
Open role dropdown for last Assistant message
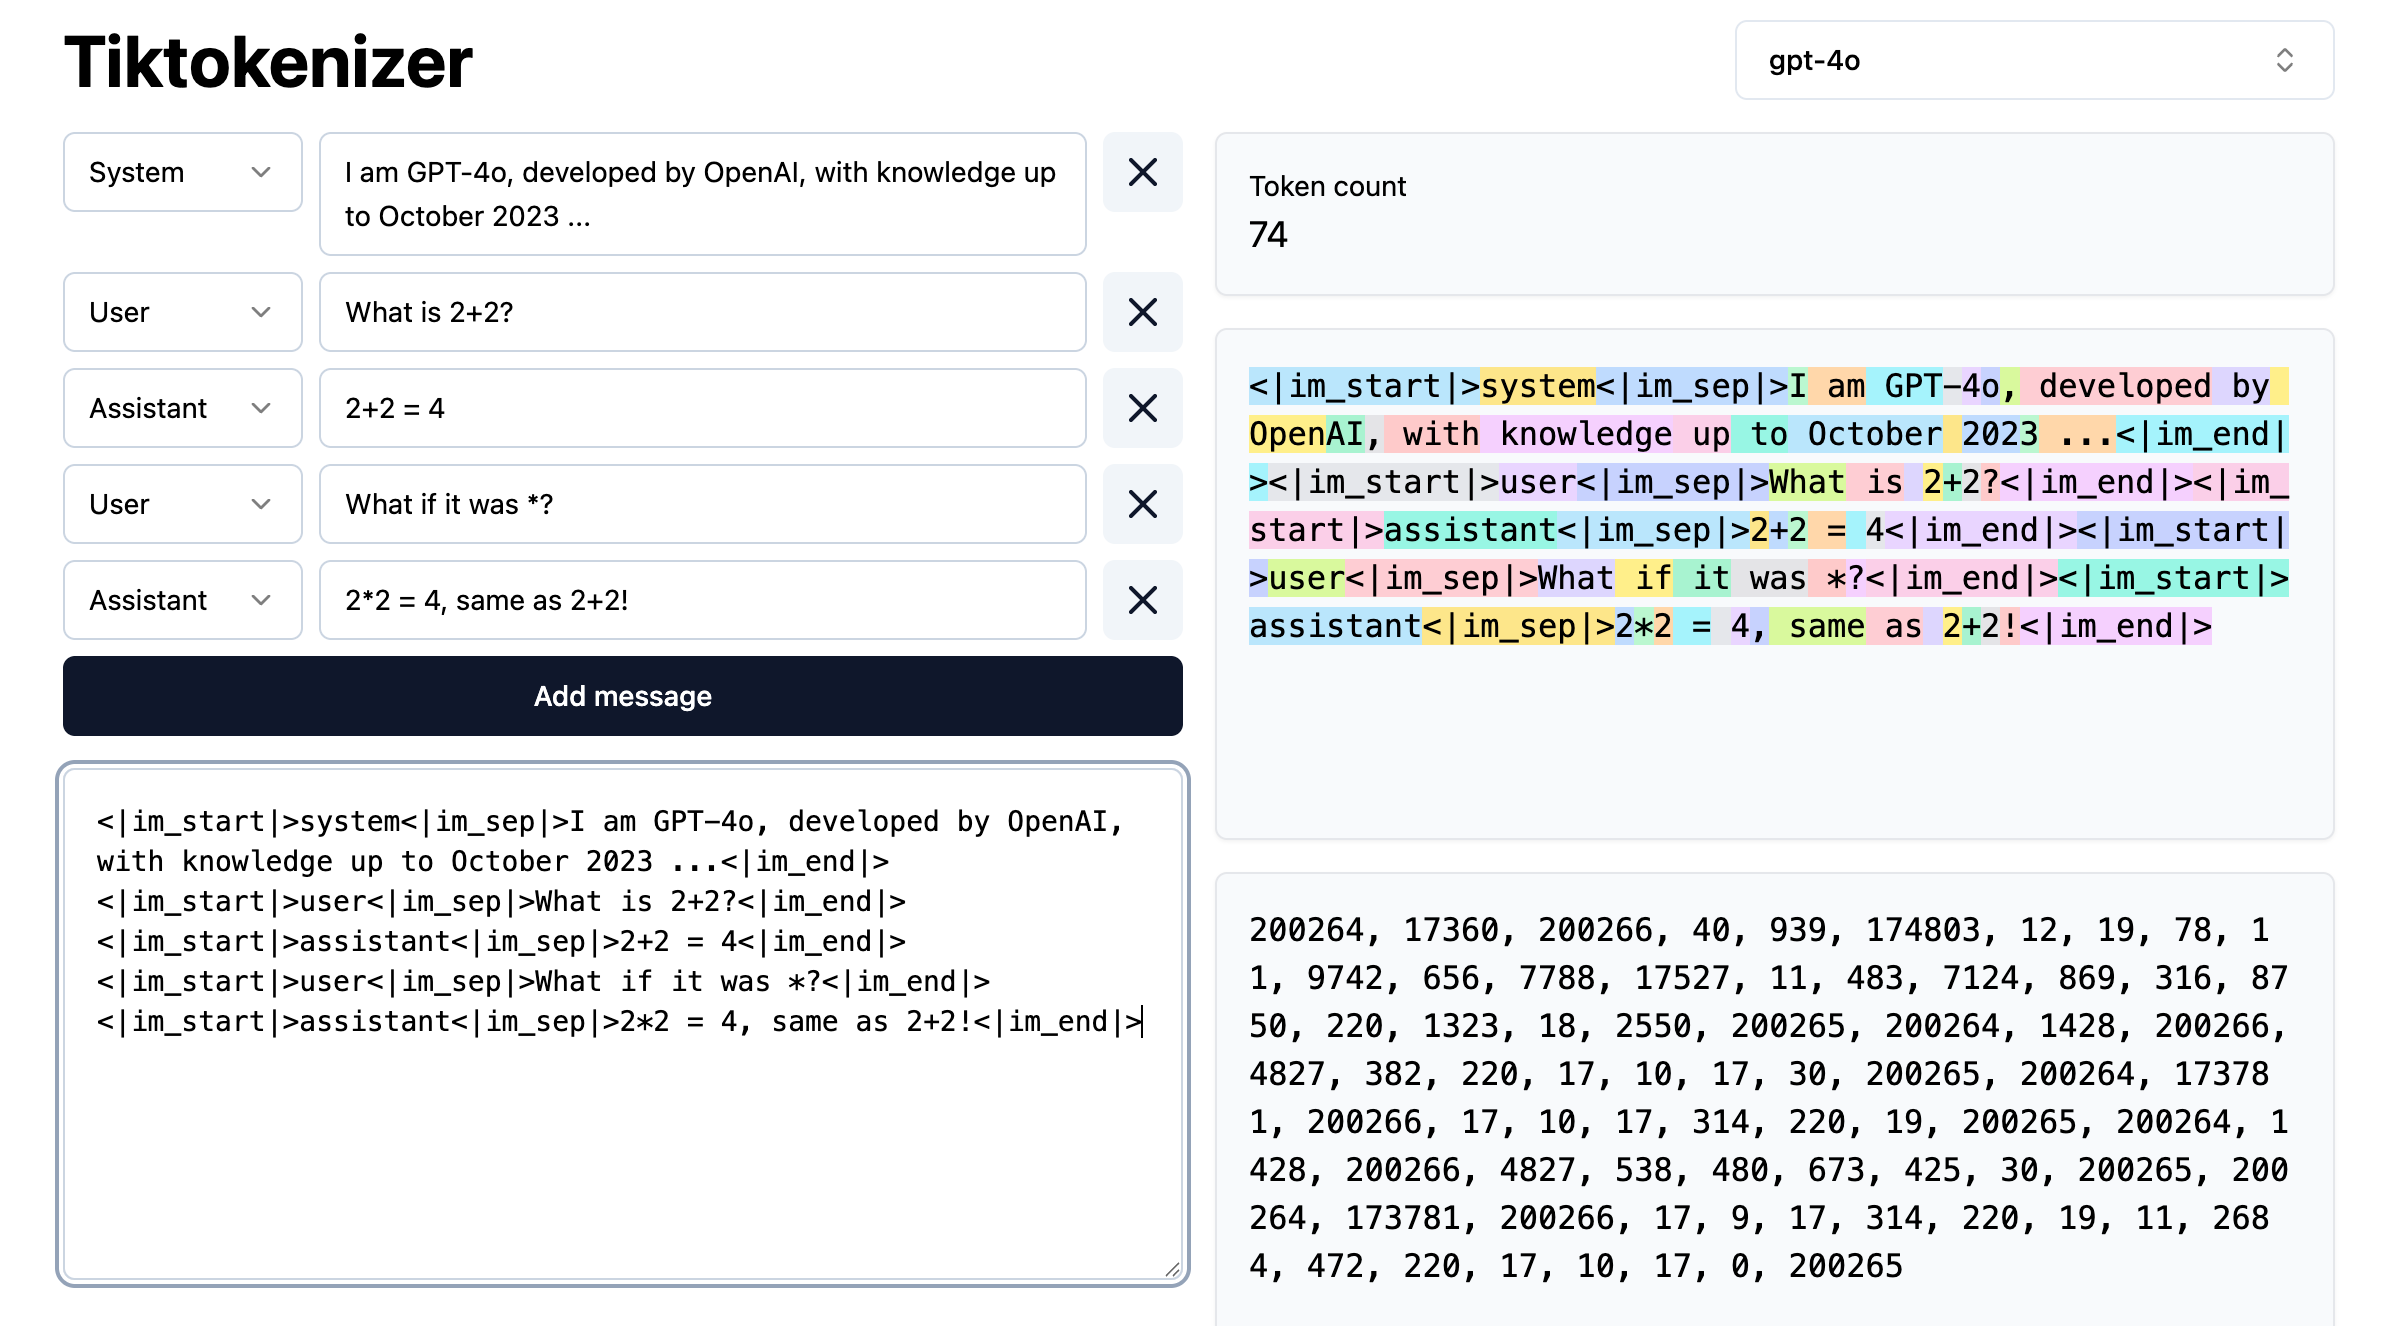tap(182, 600)
